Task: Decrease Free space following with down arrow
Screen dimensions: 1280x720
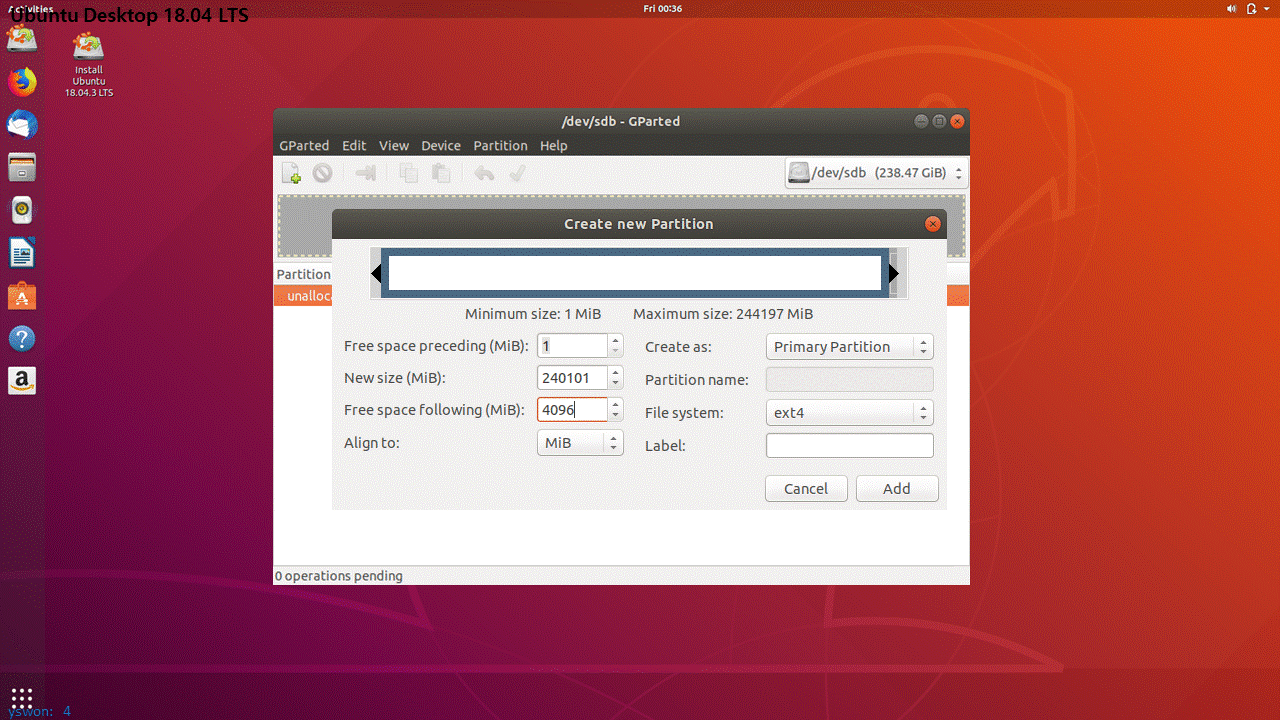Action: pyautogui.click(x=616, y=416)
